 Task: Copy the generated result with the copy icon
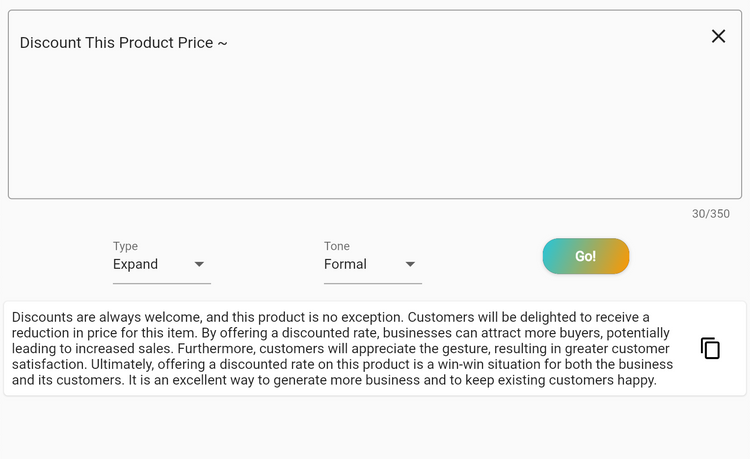(x=710, y=348)
